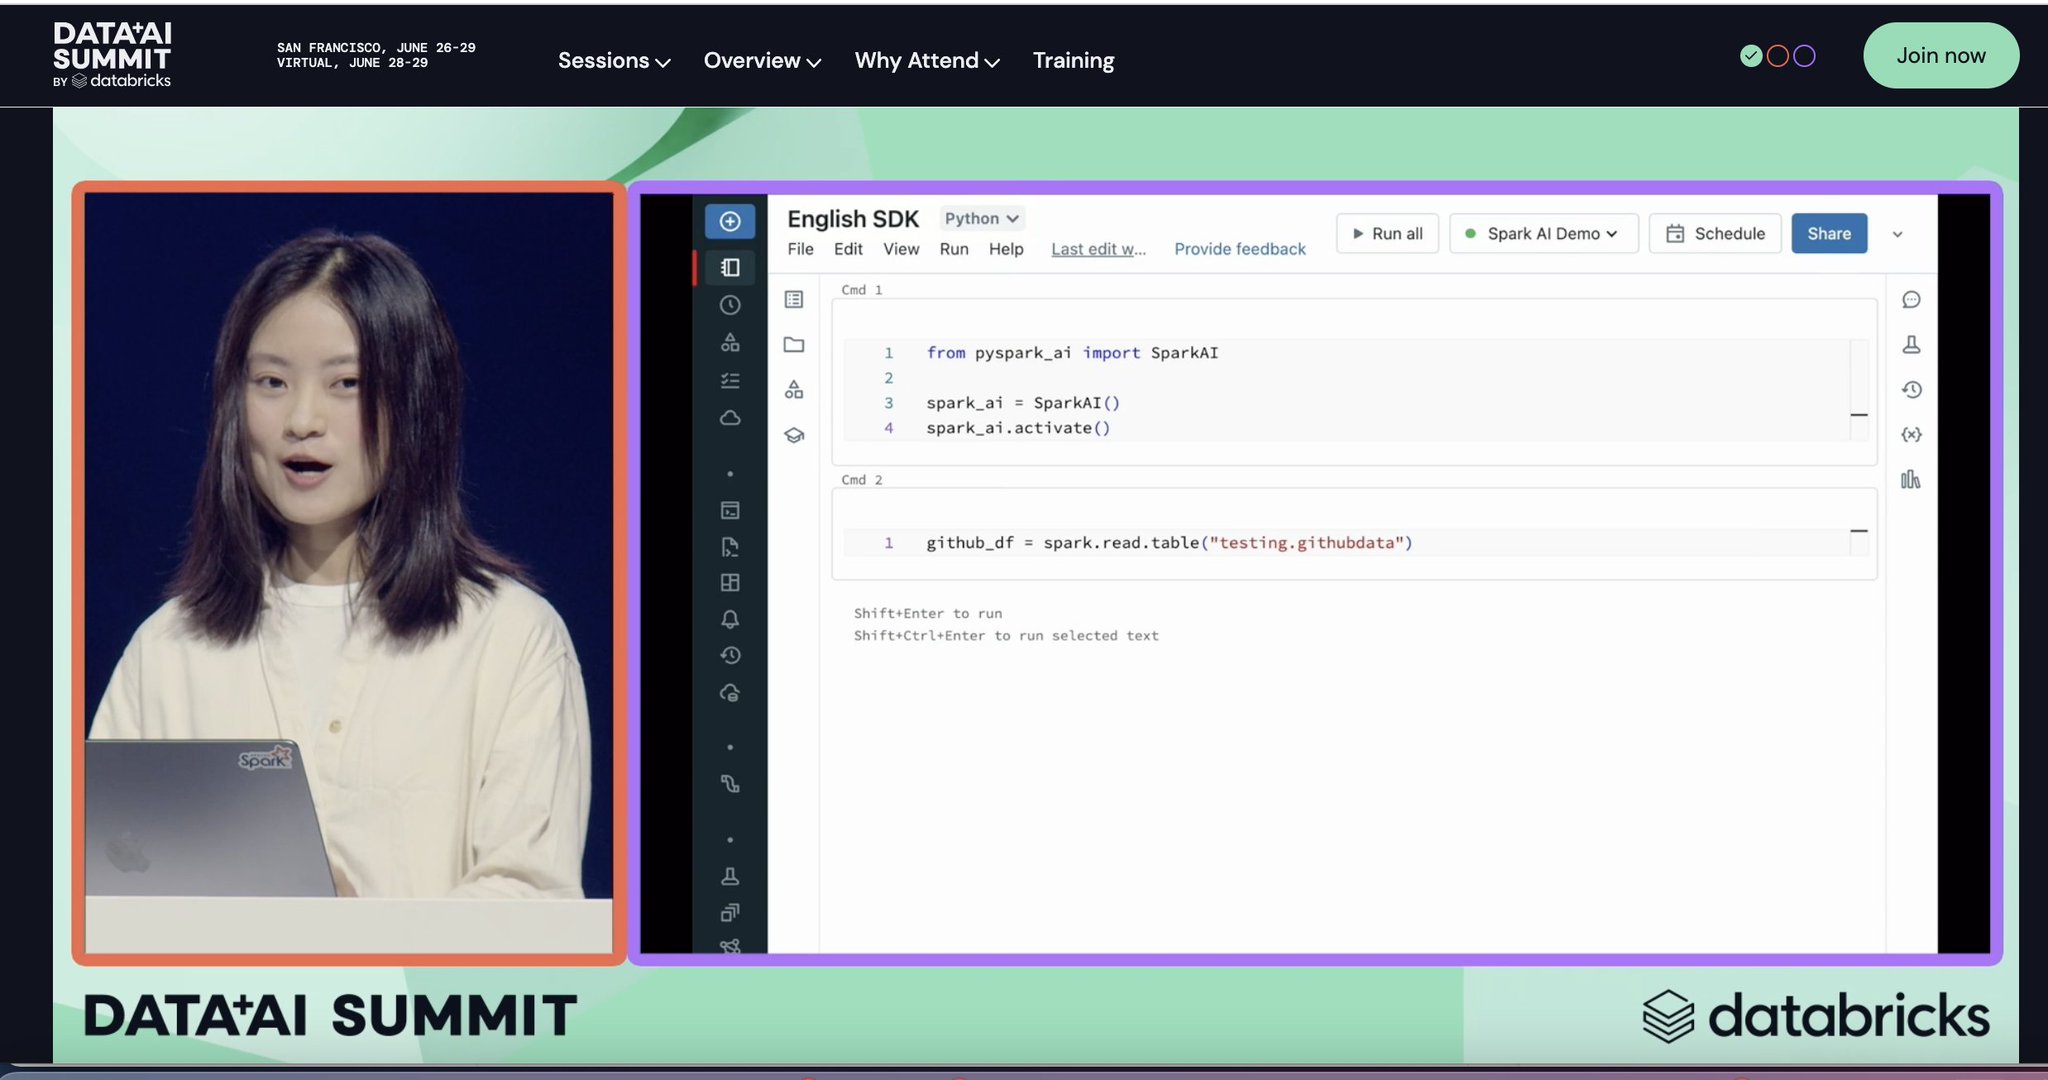Open the Python language selector dropdown

coord(980,218)
